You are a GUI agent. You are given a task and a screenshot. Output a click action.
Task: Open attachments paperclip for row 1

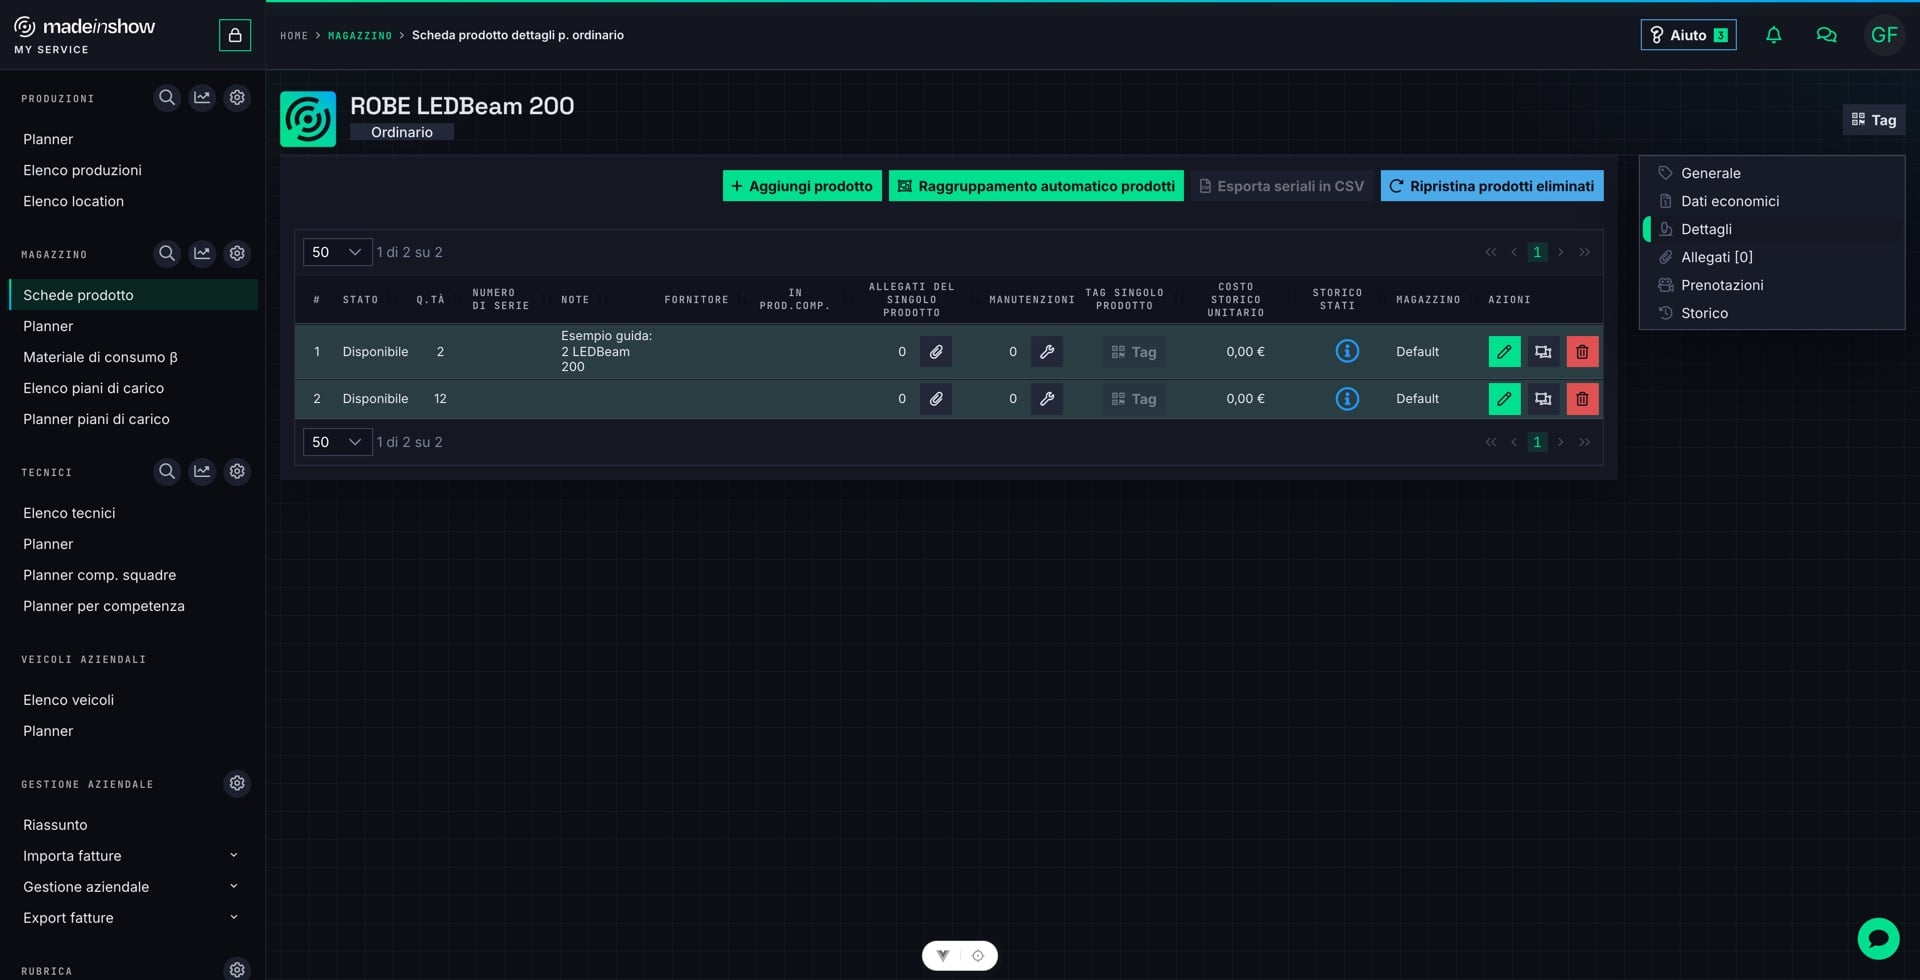point(936,352)
